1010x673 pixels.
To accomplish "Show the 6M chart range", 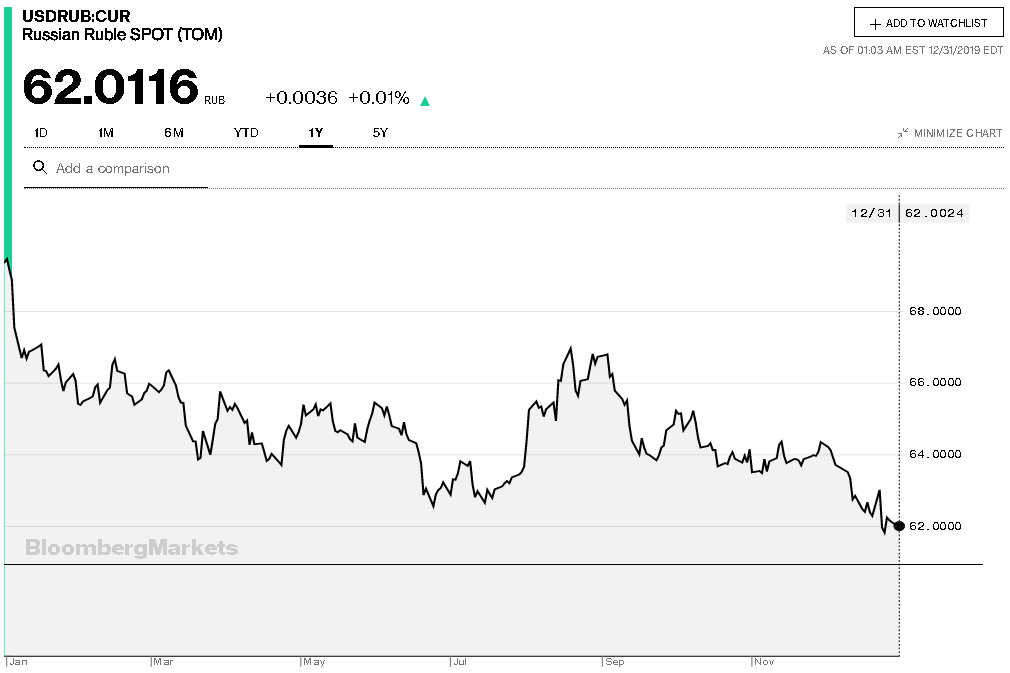I will pos(174,133).
